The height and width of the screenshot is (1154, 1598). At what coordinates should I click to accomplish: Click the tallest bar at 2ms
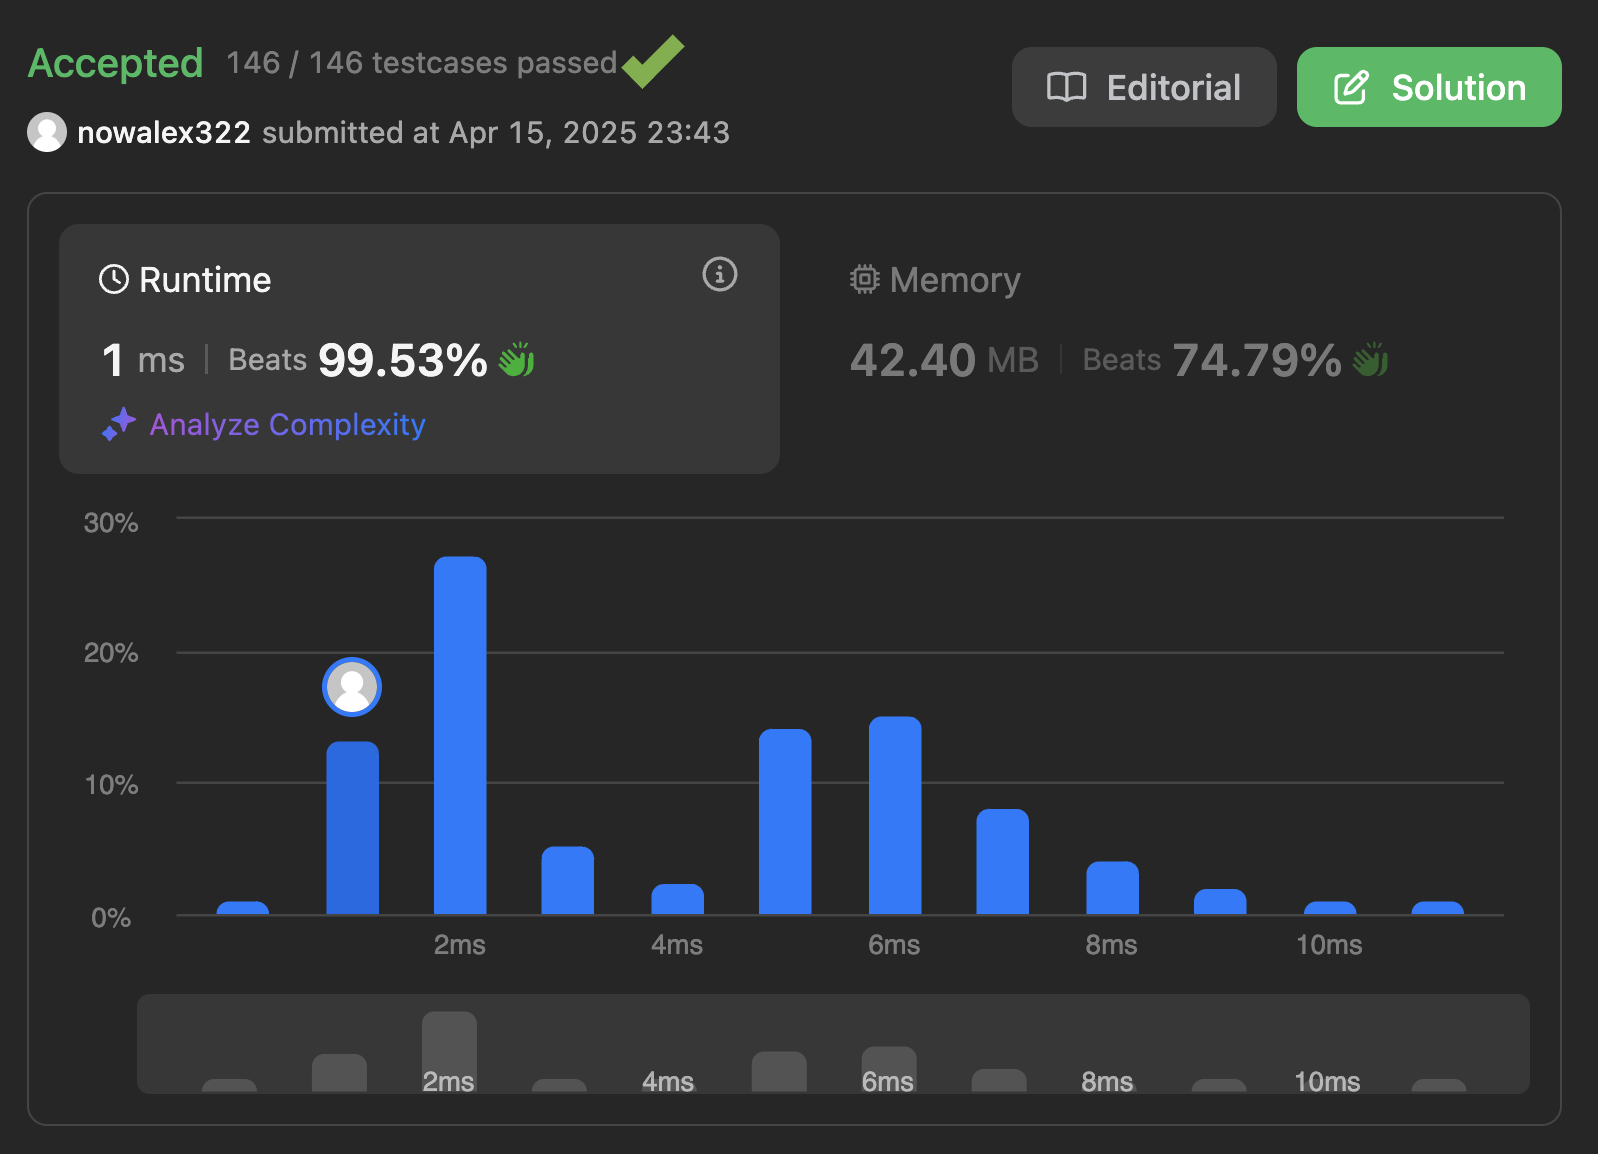460,735
